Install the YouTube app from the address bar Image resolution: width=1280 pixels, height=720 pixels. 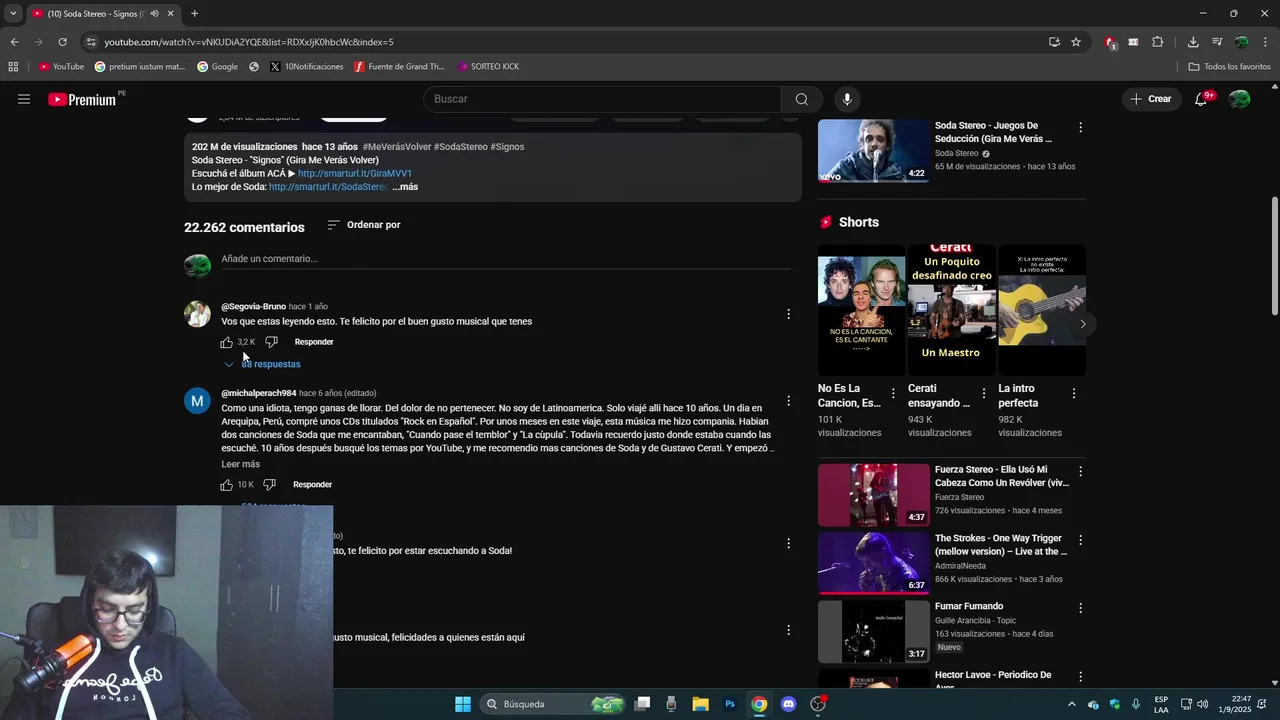tap(1054, 42)
